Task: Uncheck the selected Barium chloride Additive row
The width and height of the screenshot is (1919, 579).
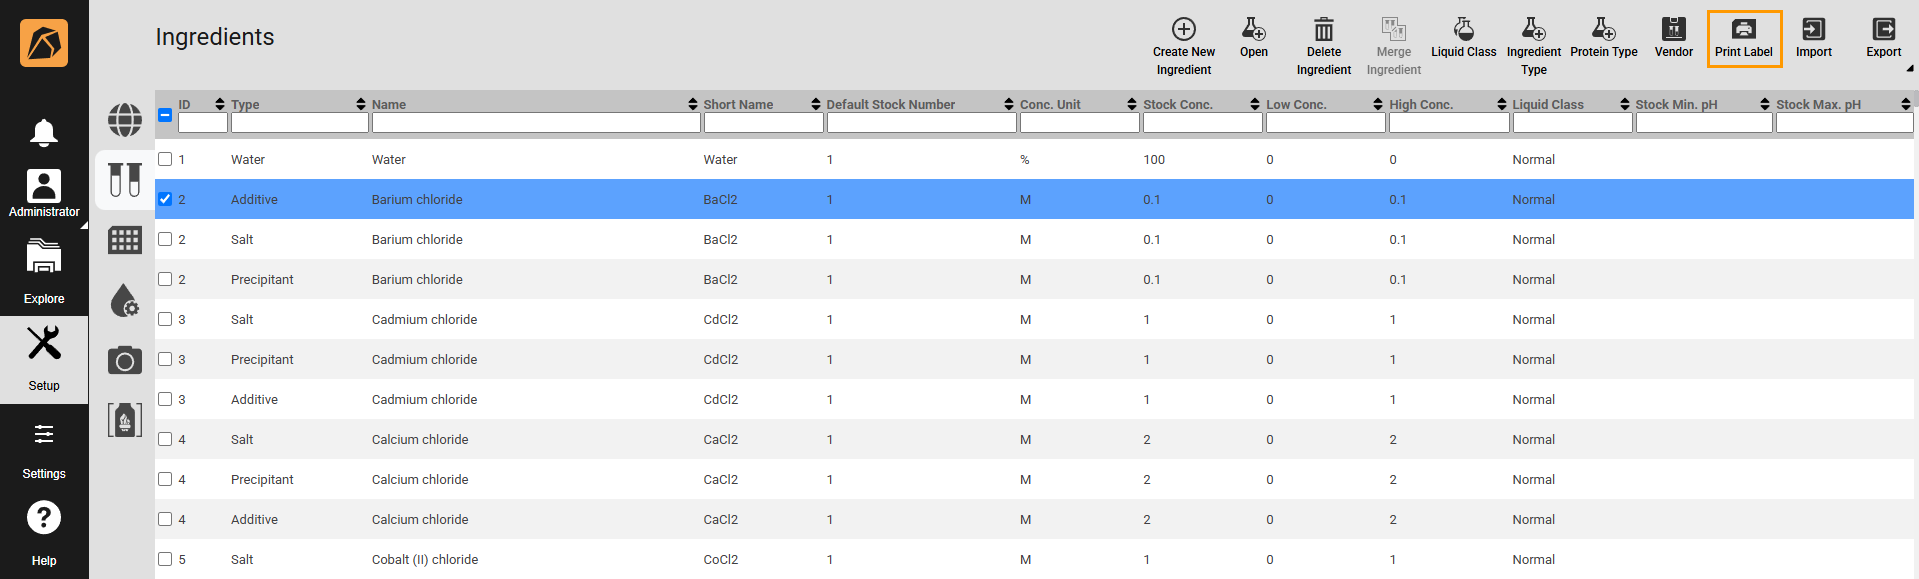Action: (165, 199)
